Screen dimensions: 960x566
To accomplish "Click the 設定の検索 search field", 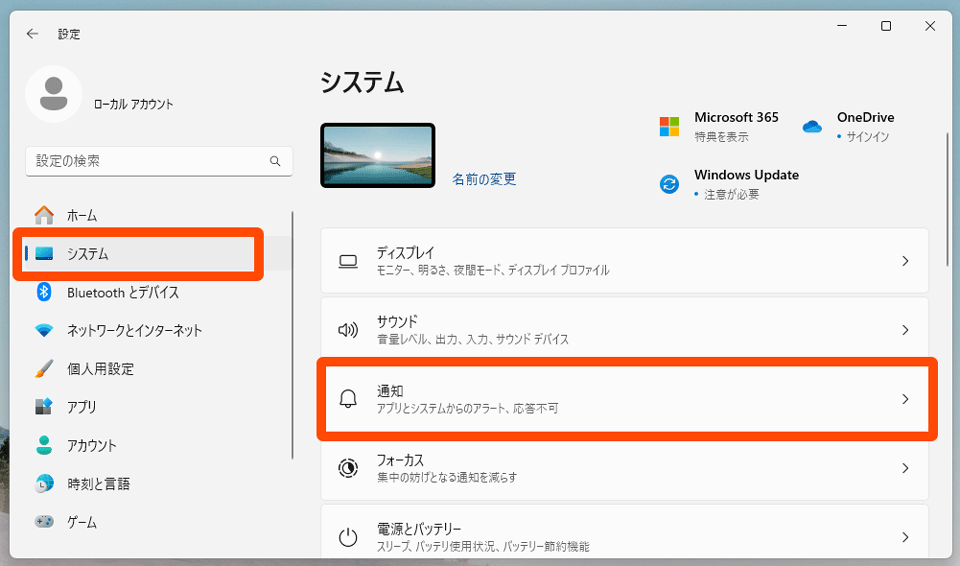I will 159,161.
